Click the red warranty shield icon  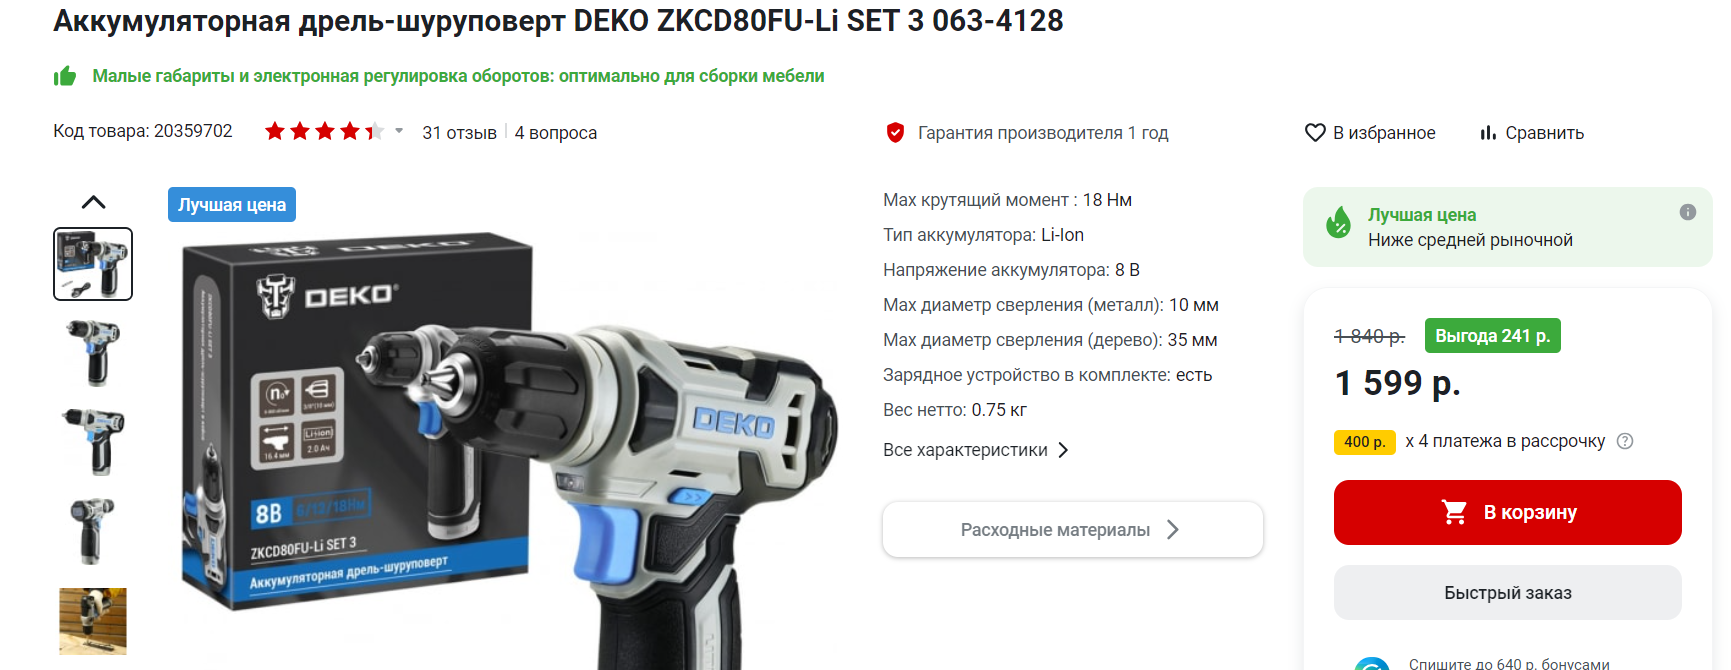pos(895,132)
